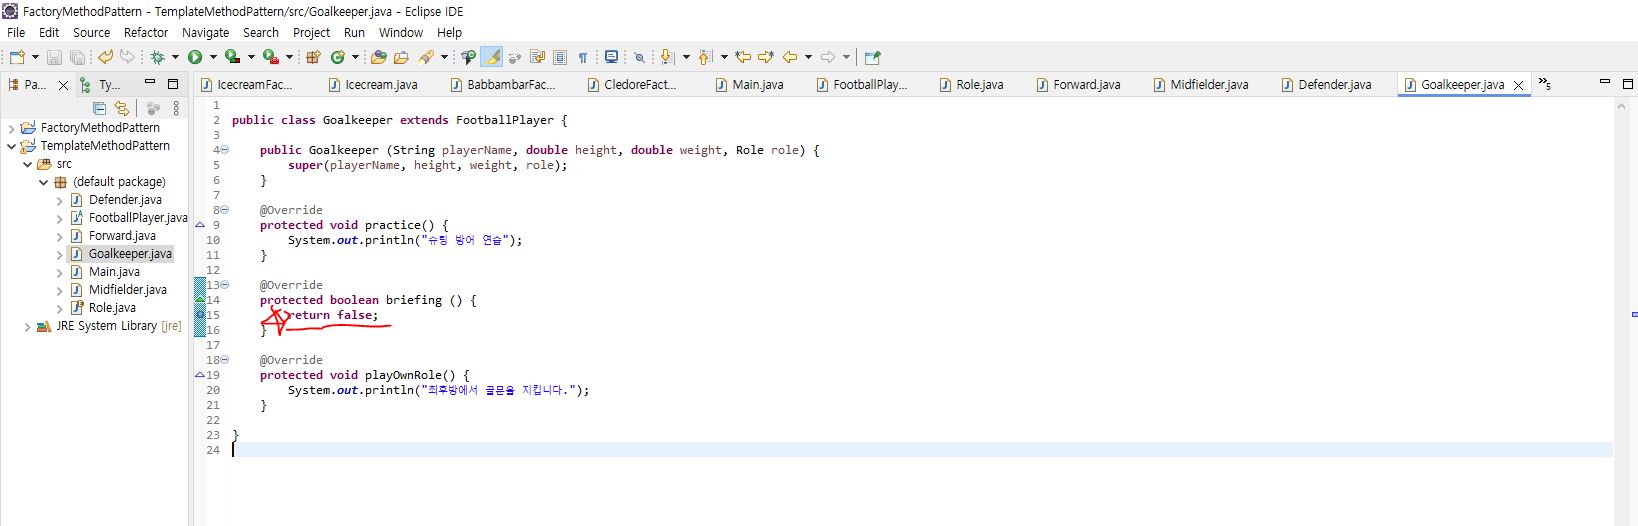
Task: Run the program with green play icon
Action: [x=195, y=57]
